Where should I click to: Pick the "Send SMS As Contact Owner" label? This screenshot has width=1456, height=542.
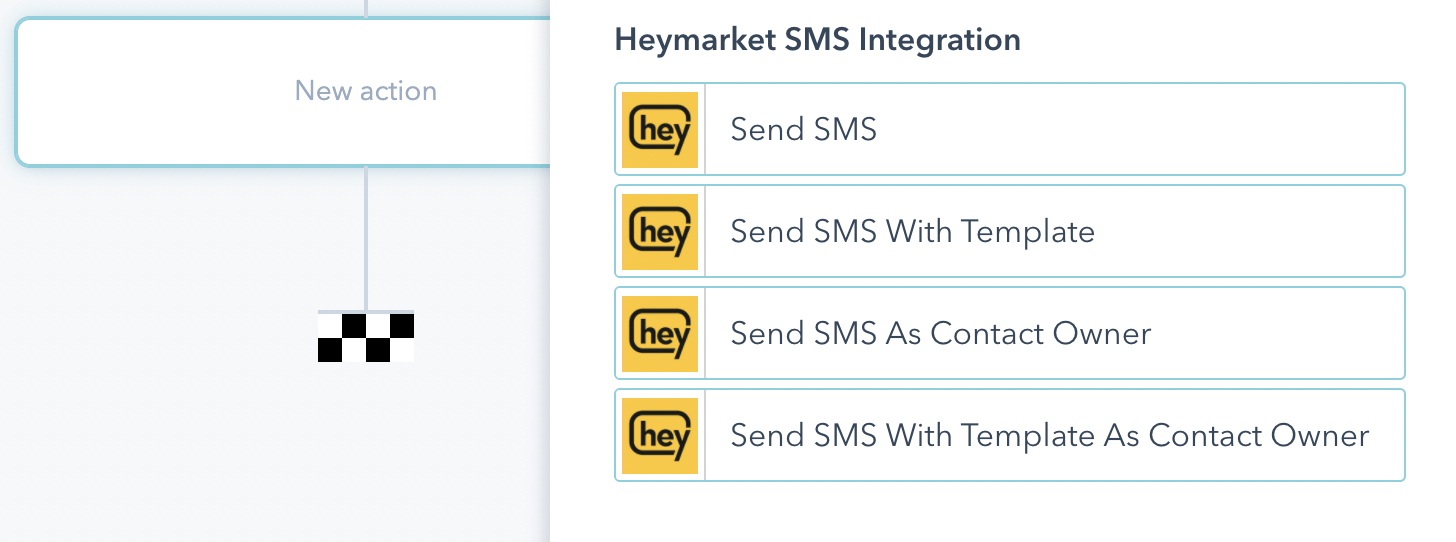pyautogui.click(x=940, y=333)
